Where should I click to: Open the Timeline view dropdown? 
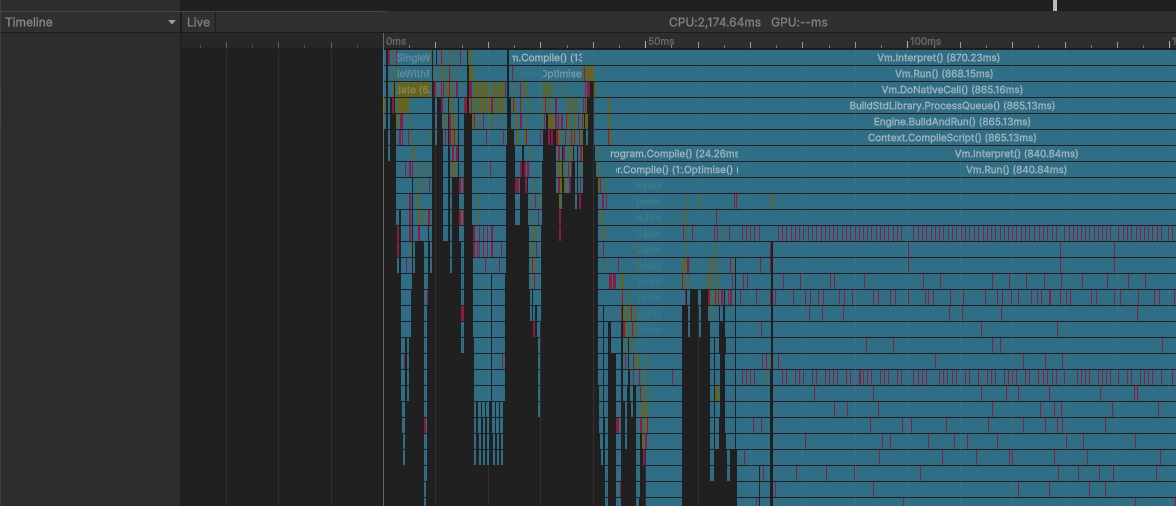[171, 22]
